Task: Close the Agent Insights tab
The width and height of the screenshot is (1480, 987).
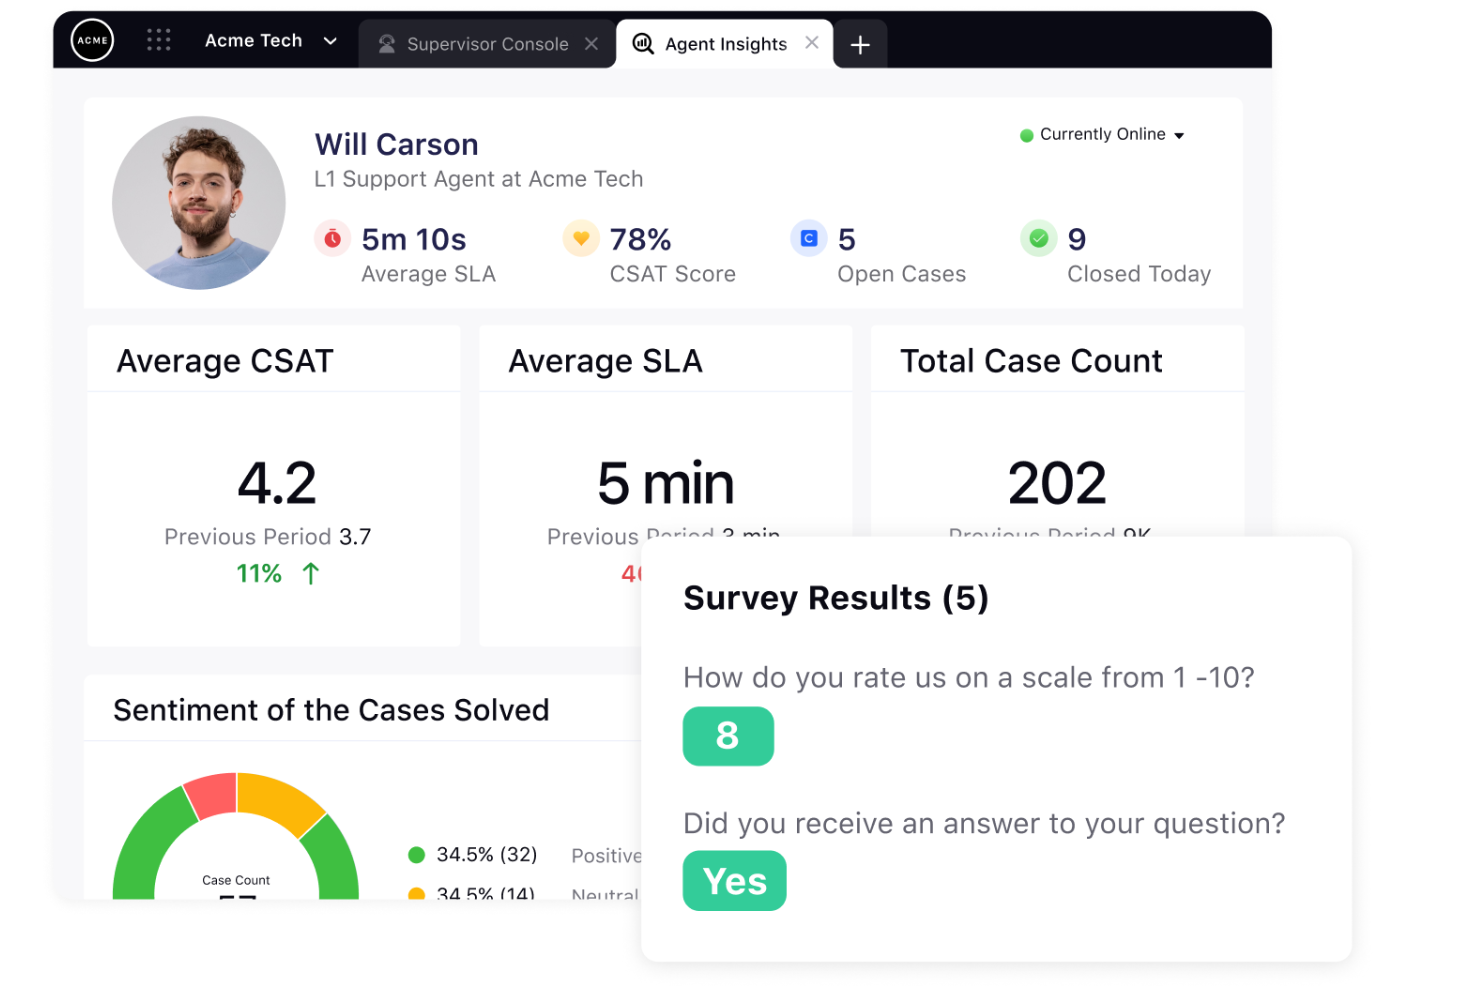Action: pyautogui.click(x=812, y=43)
